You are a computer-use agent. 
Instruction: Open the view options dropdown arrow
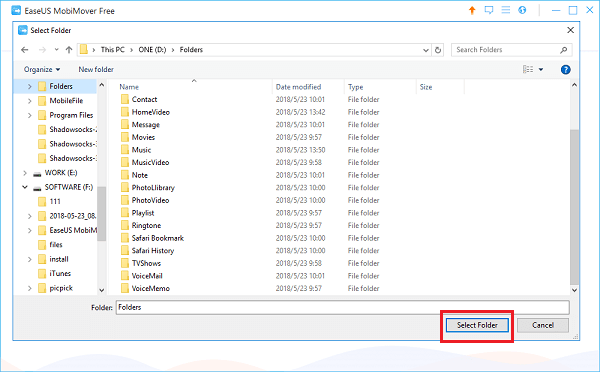541,69
